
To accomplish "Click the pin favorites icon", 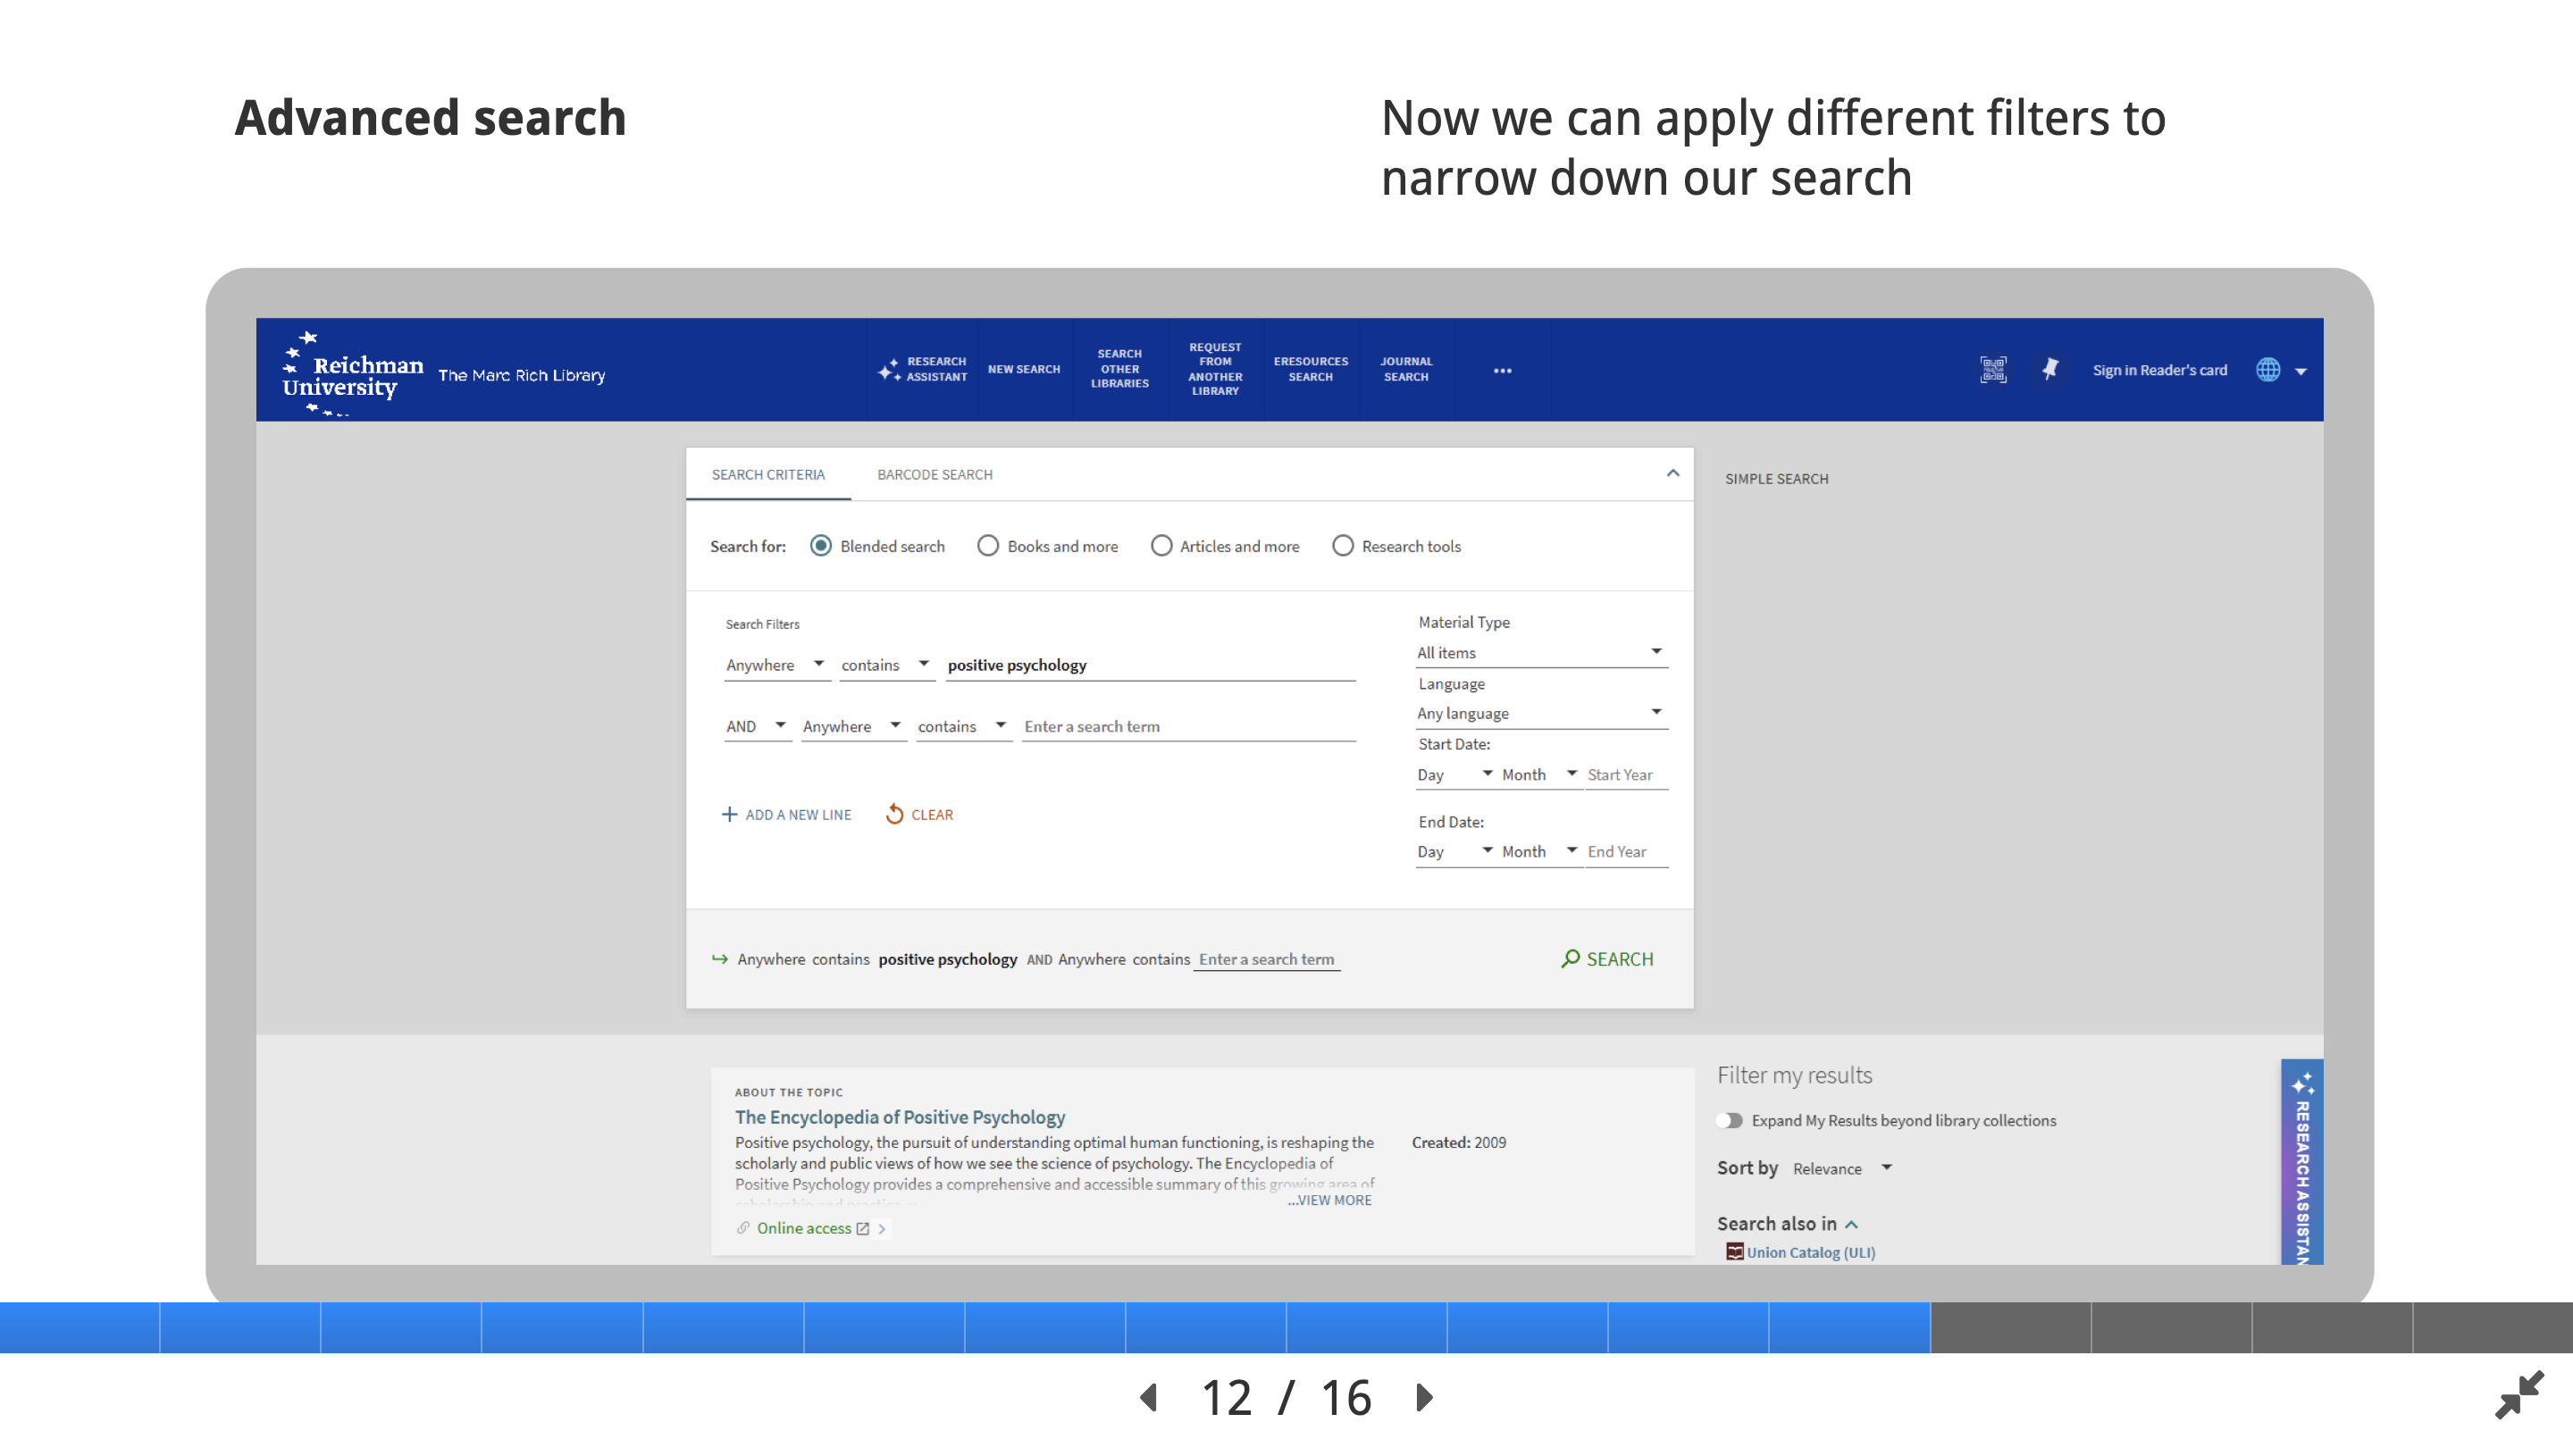I will (x=2050, y=370).
